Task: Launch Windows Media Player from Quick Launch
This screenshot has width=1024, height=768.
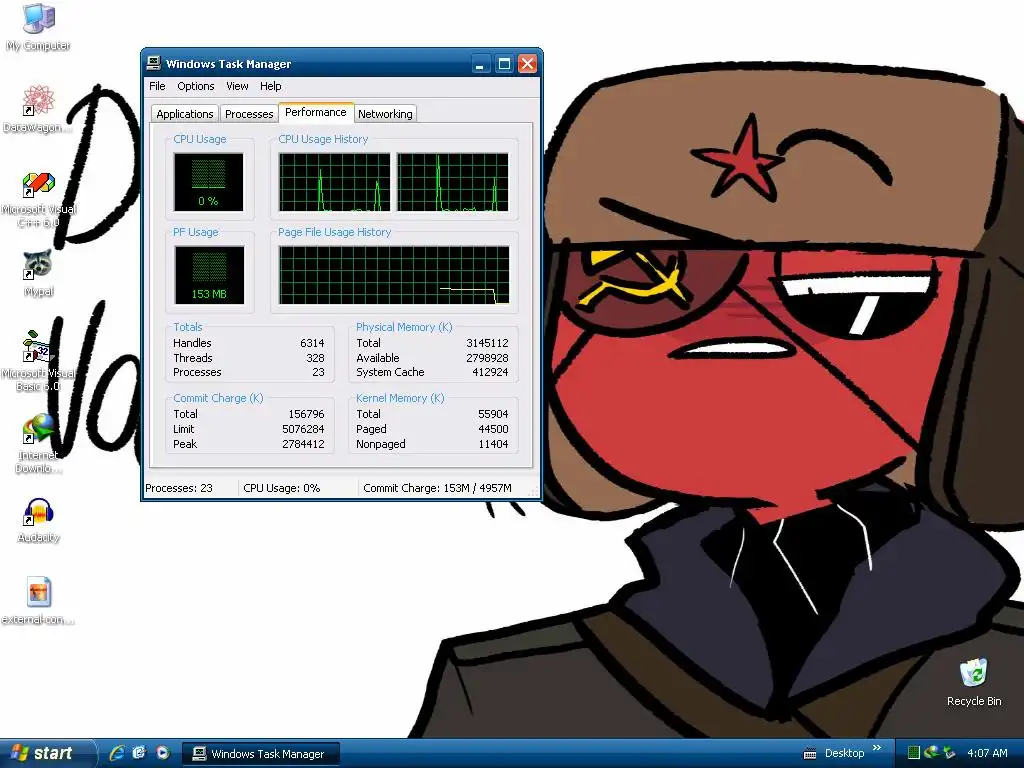Action: [x=163, y=753]
